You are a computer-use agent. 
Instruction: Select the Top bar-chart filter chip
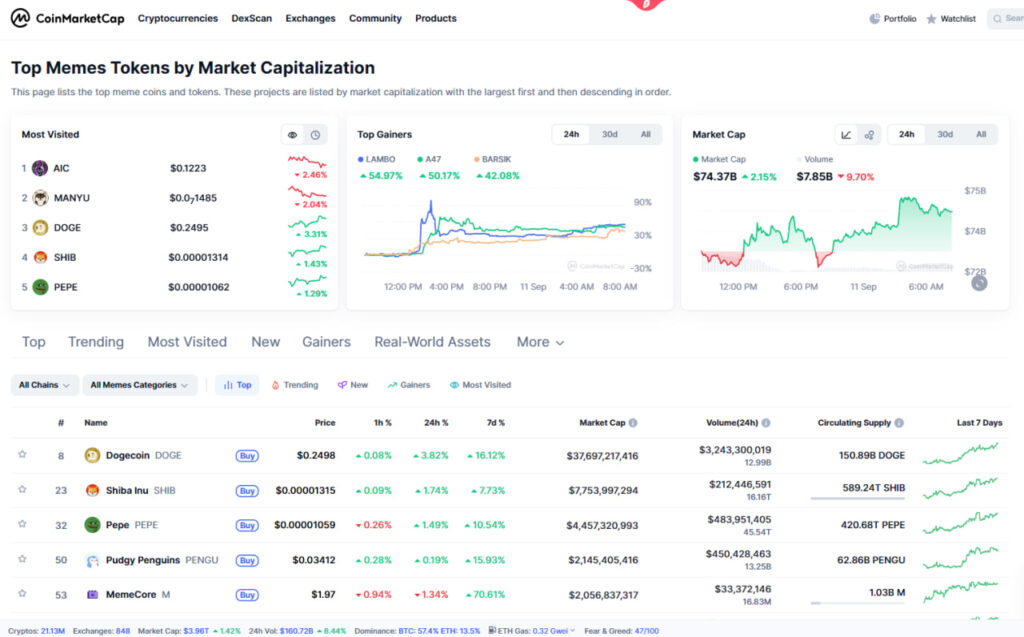[237, 385]
